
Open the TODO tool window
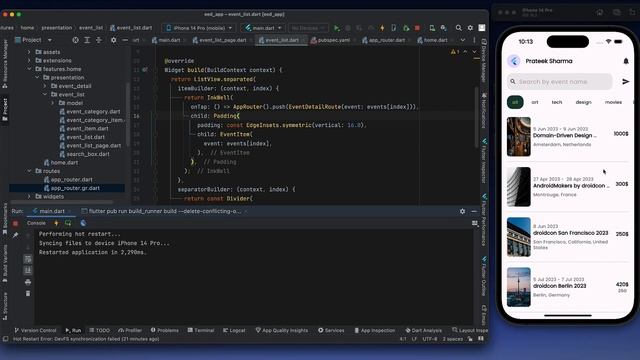click(100, 330)
